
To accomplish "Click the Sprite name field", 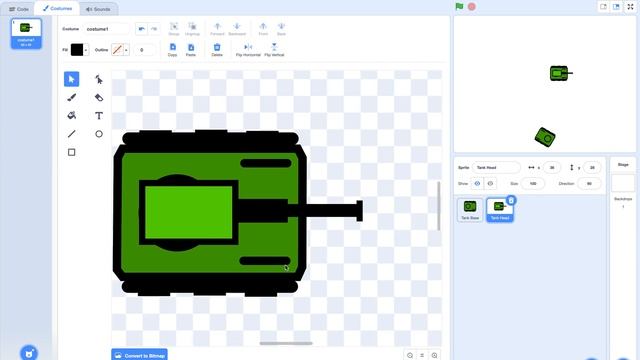I will pos(496,167).
